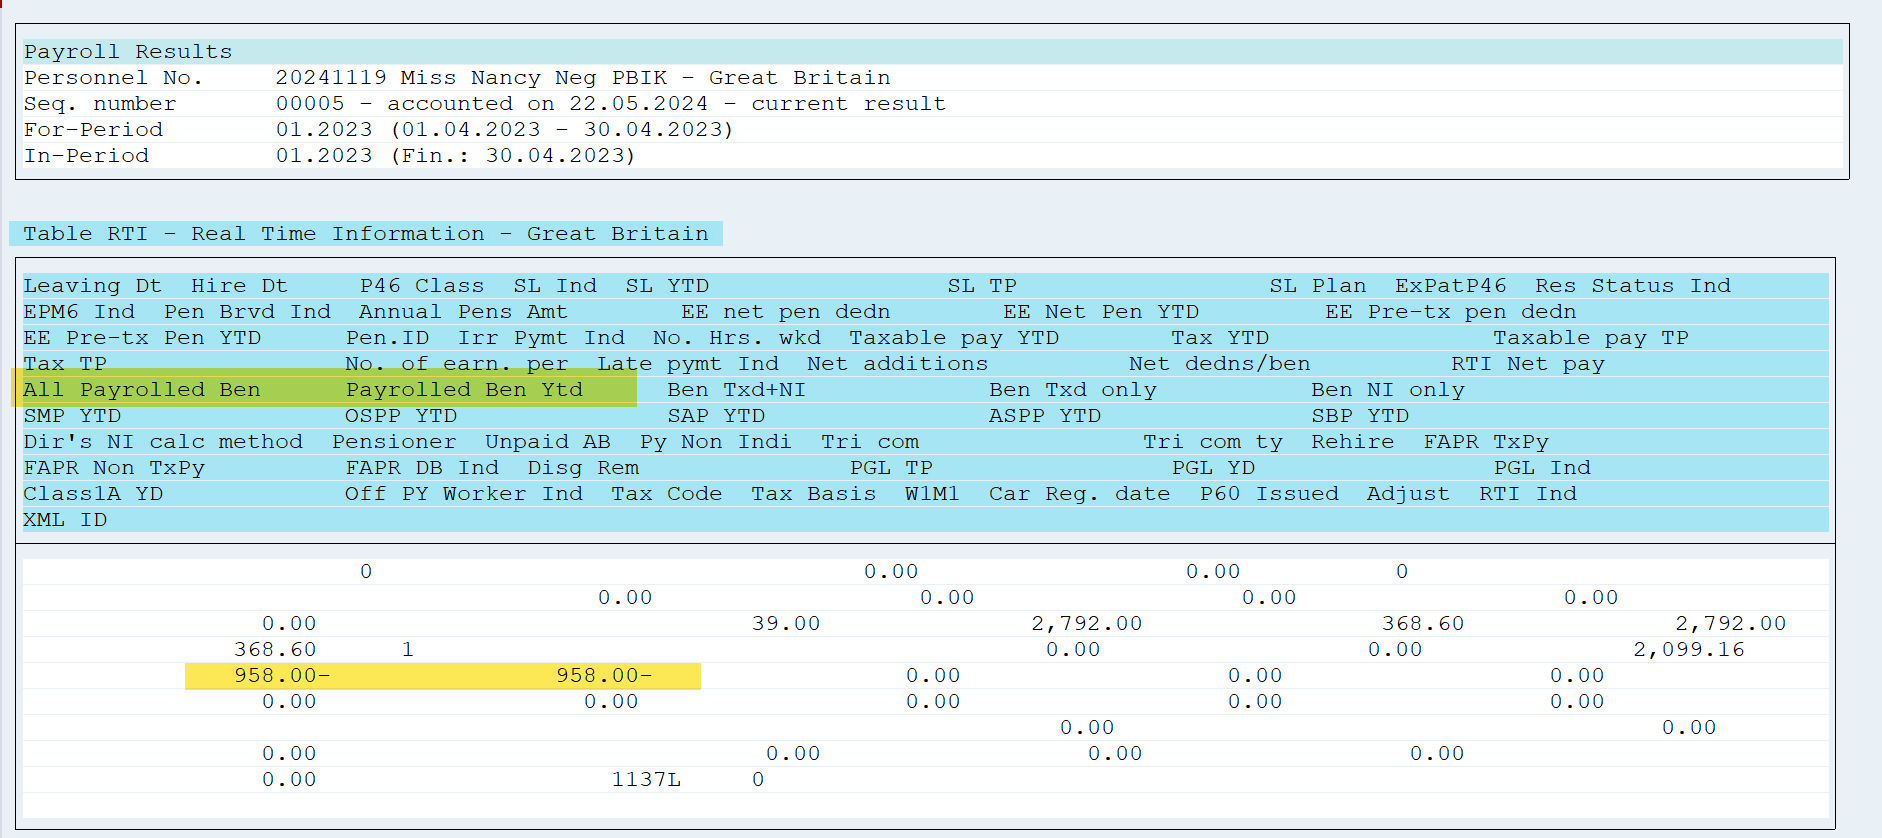
Task: Select the Hire Dt column label
Action: [x=239, y=286]
